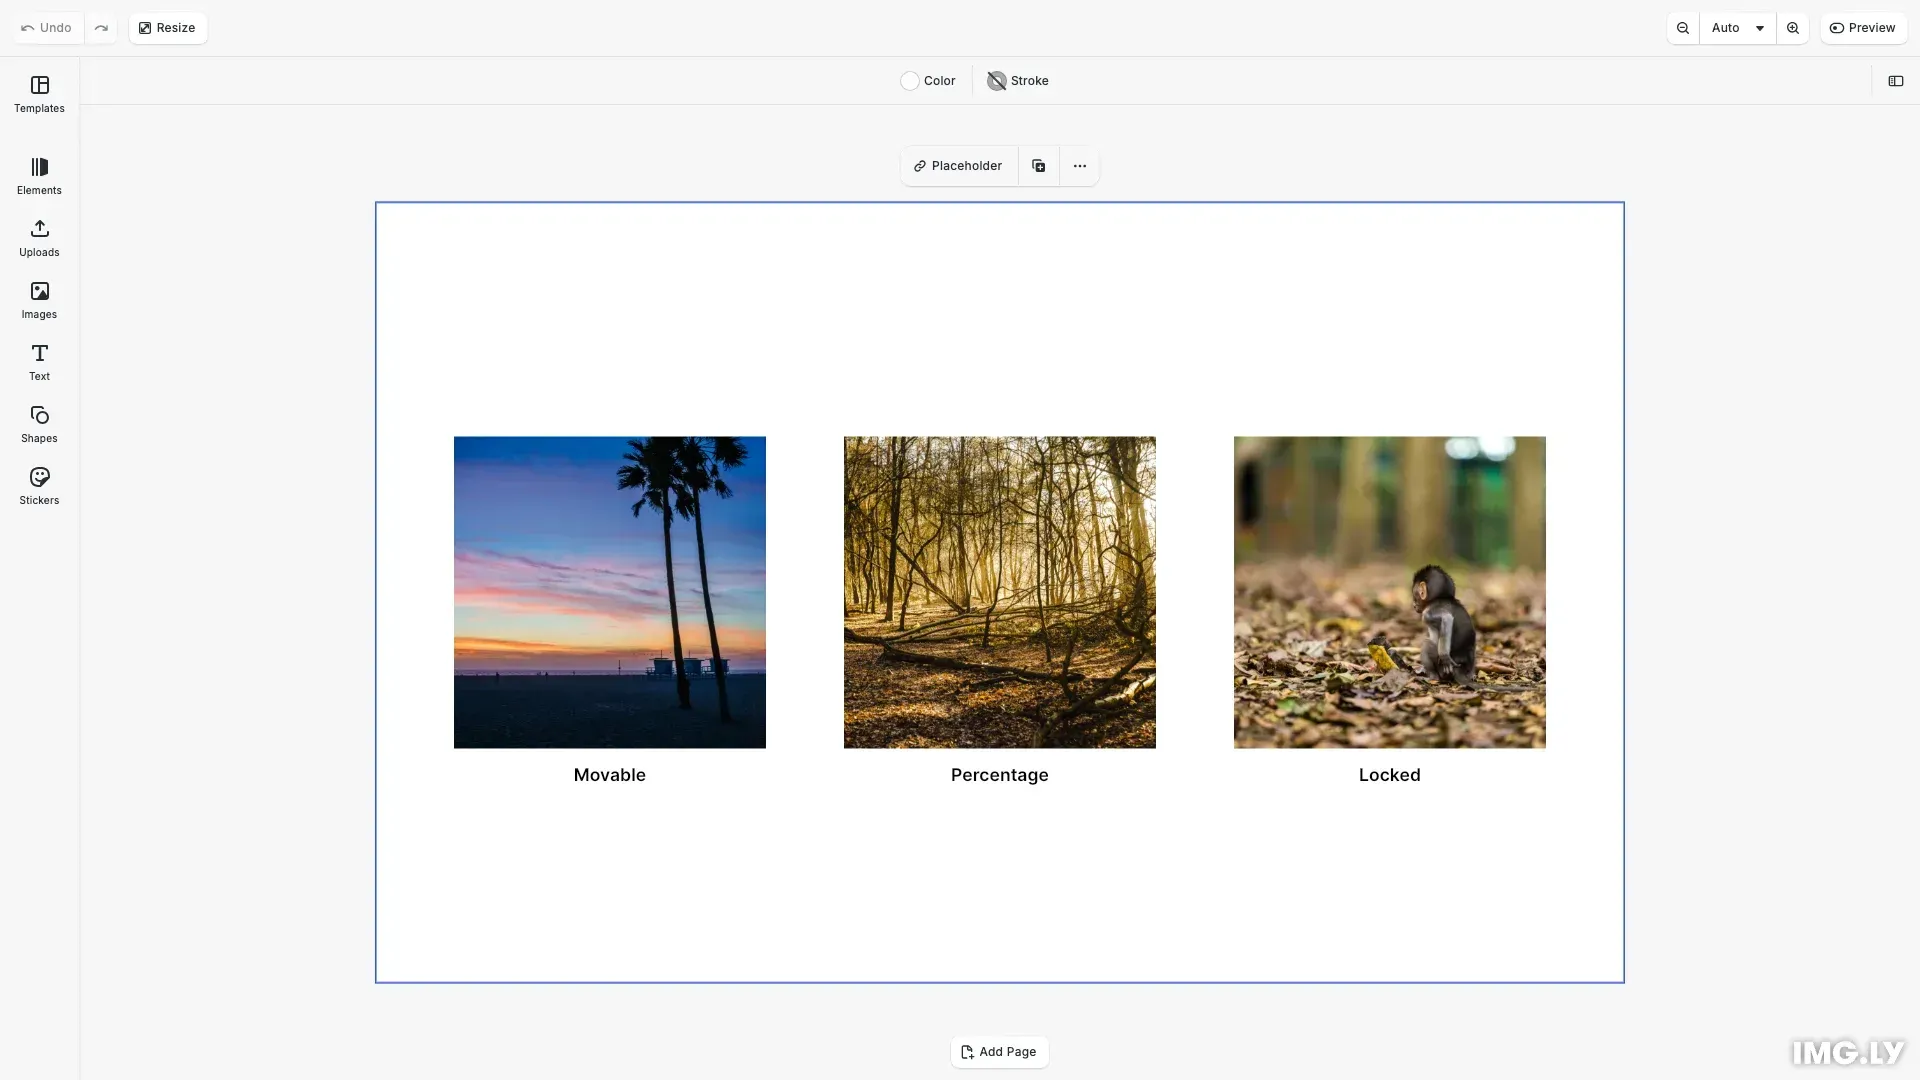
Task: Click the zoom in icon
Action: (x=1793, y=27)
